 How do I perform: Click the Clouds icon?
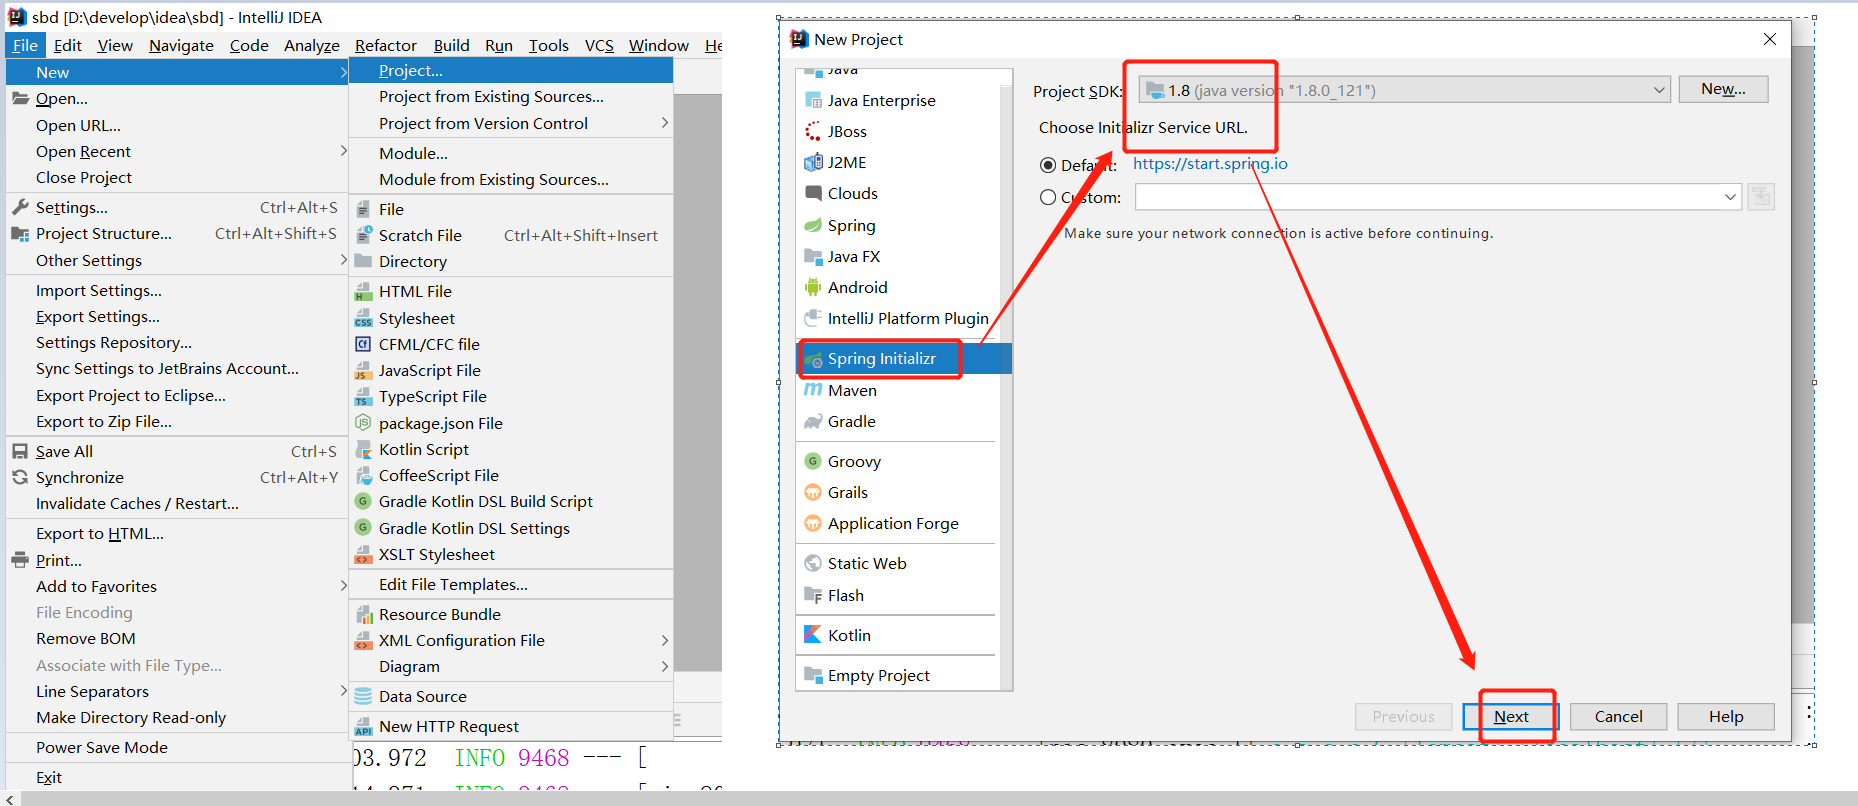click(x=813, y=193)
